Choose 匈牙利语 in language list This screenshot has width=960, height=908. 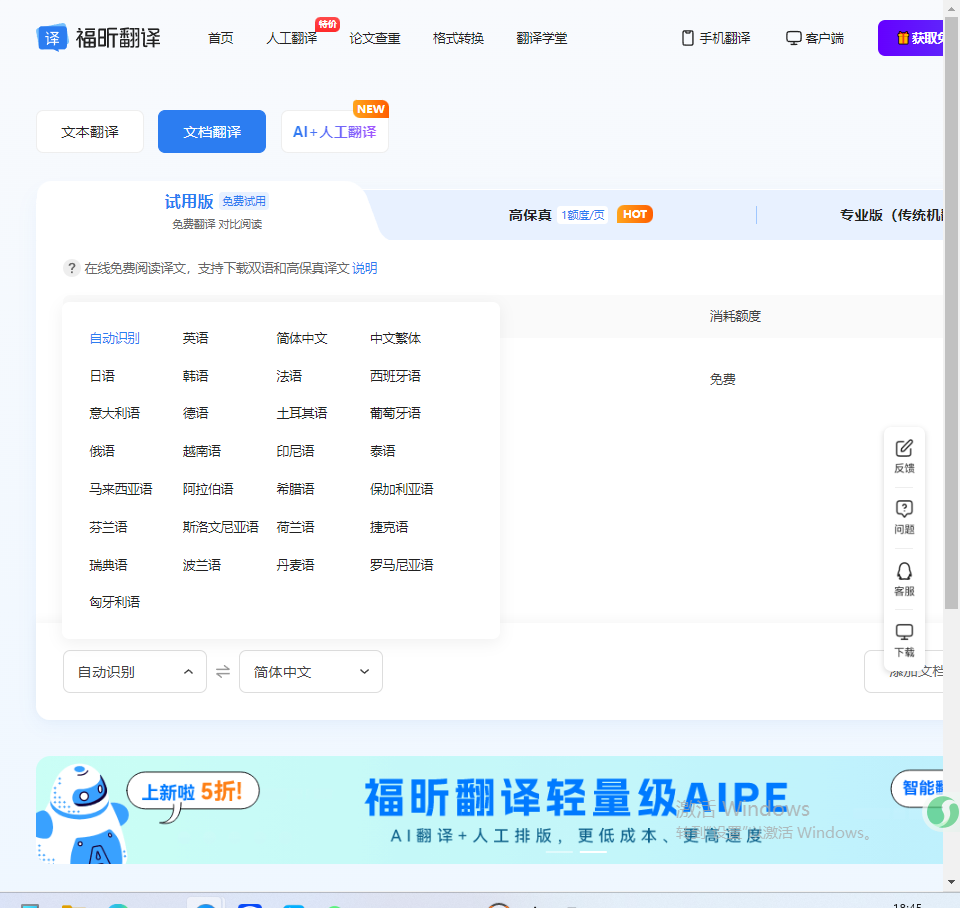coord(114,602)
